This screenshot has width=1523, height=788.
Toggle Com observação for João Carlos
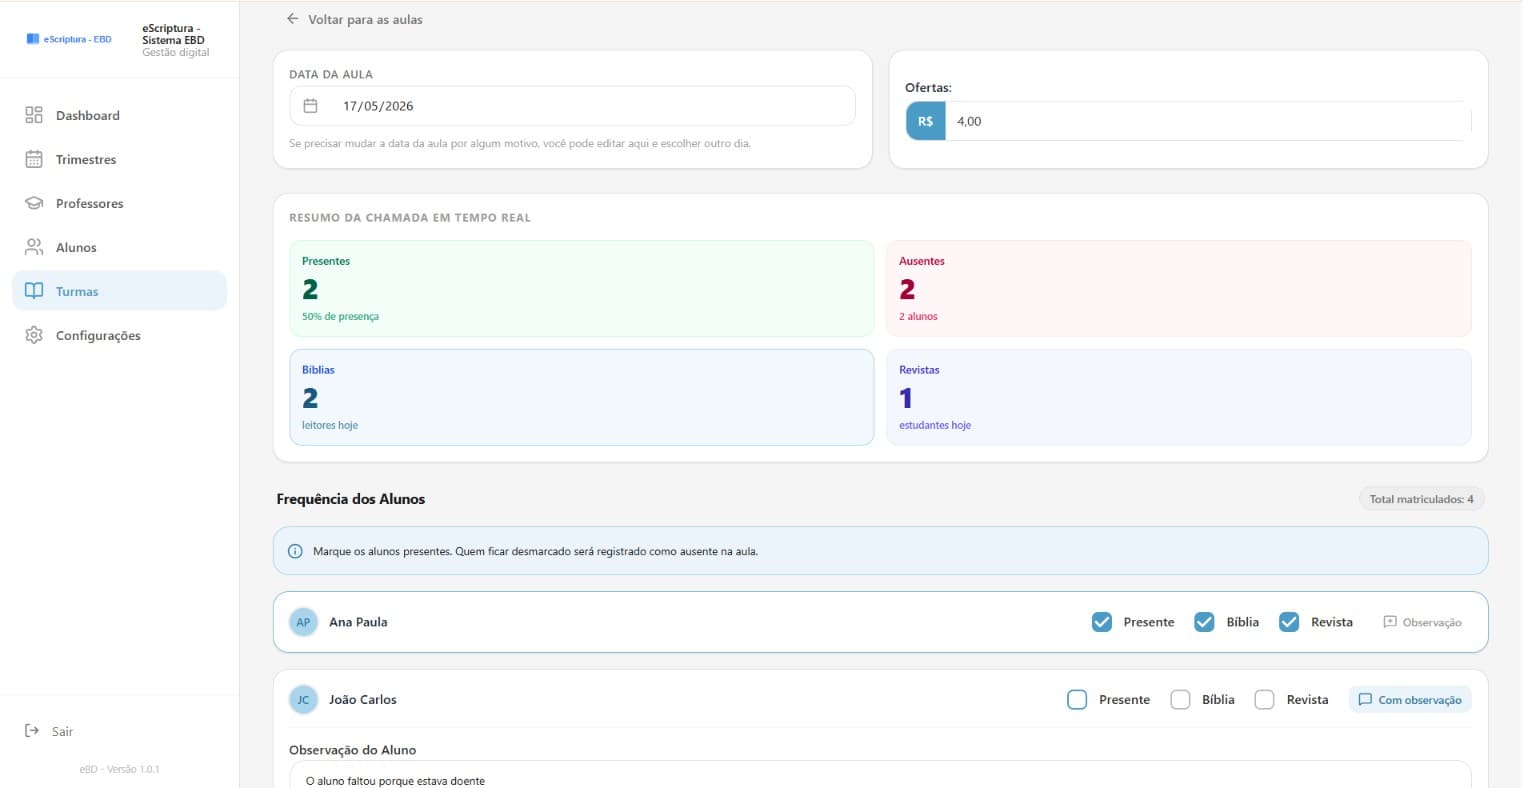pos(1410,700)
